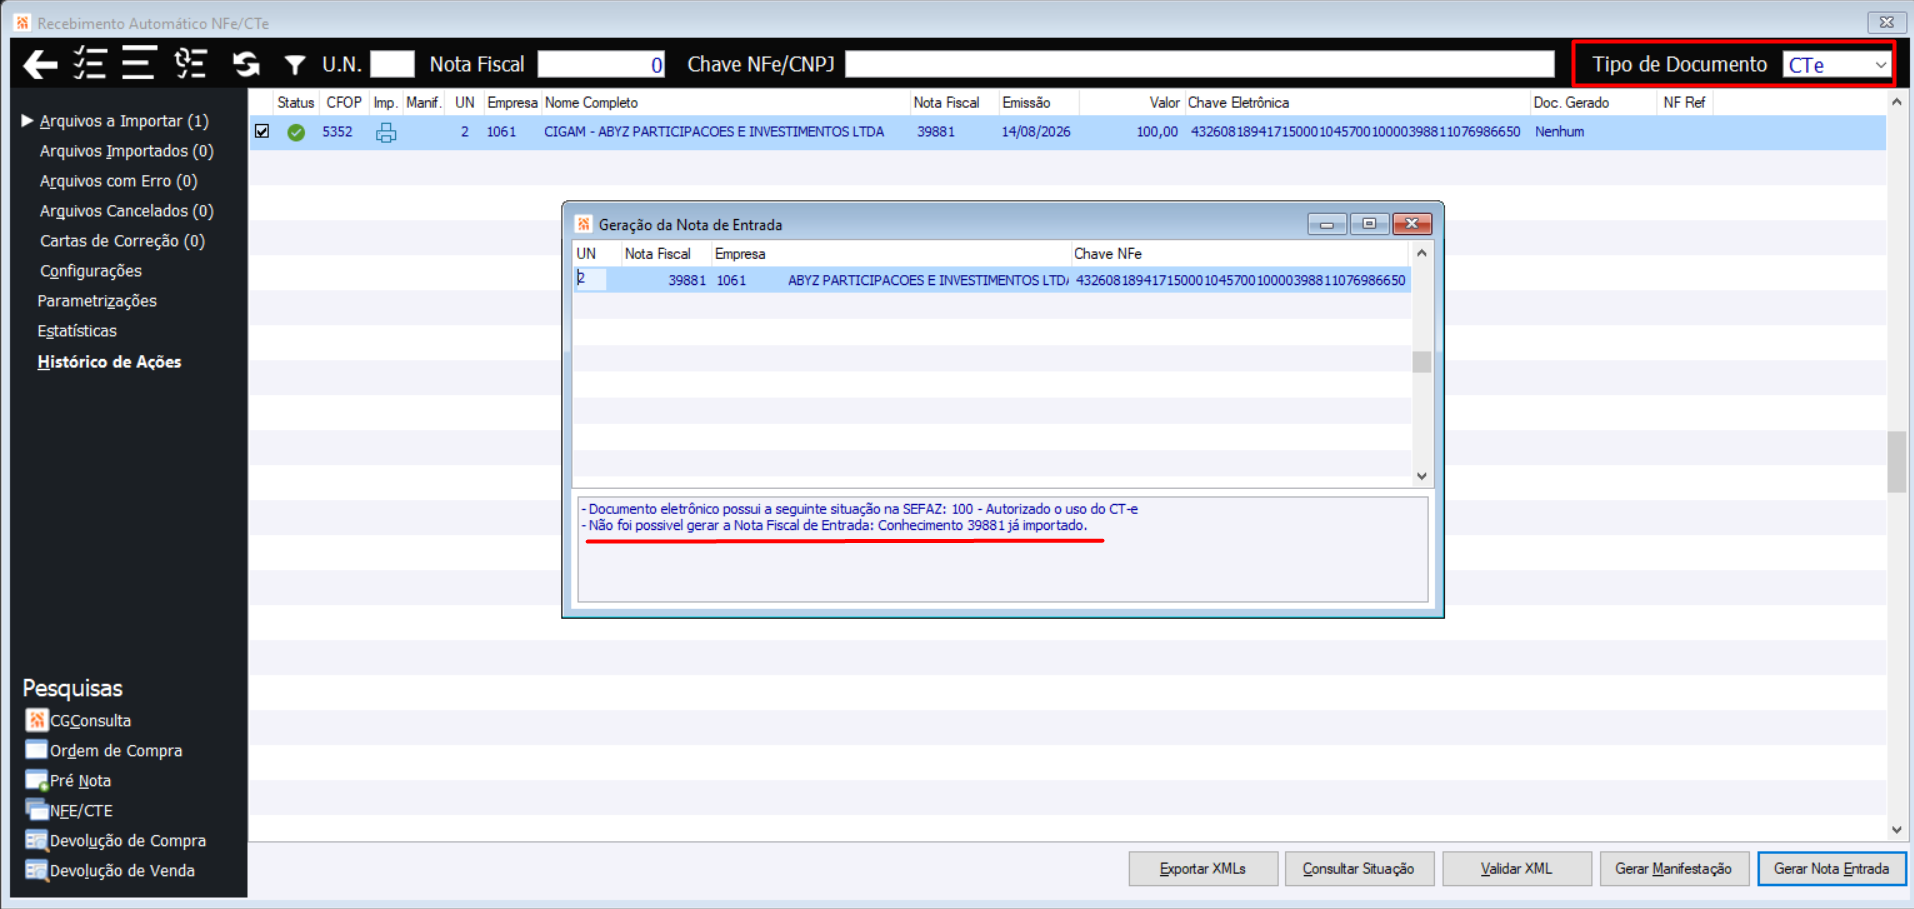Image resolution: width=1914 pixels, height=909 pixels.
Task: Select Cartas de Correção (0)
Action: tap(122, 241)
